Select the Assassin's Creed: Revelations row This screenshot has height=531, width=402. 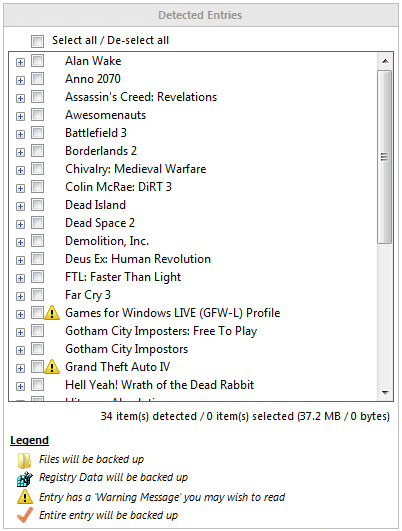[141, 97]
